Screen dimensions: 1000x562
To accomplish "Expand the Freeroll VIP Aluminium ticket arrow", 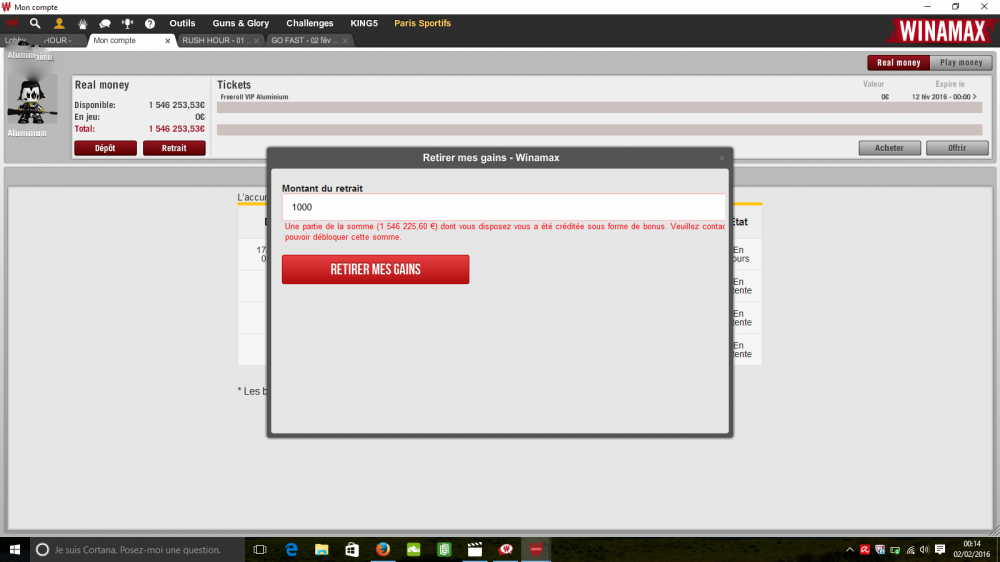I will pos(974,97).
